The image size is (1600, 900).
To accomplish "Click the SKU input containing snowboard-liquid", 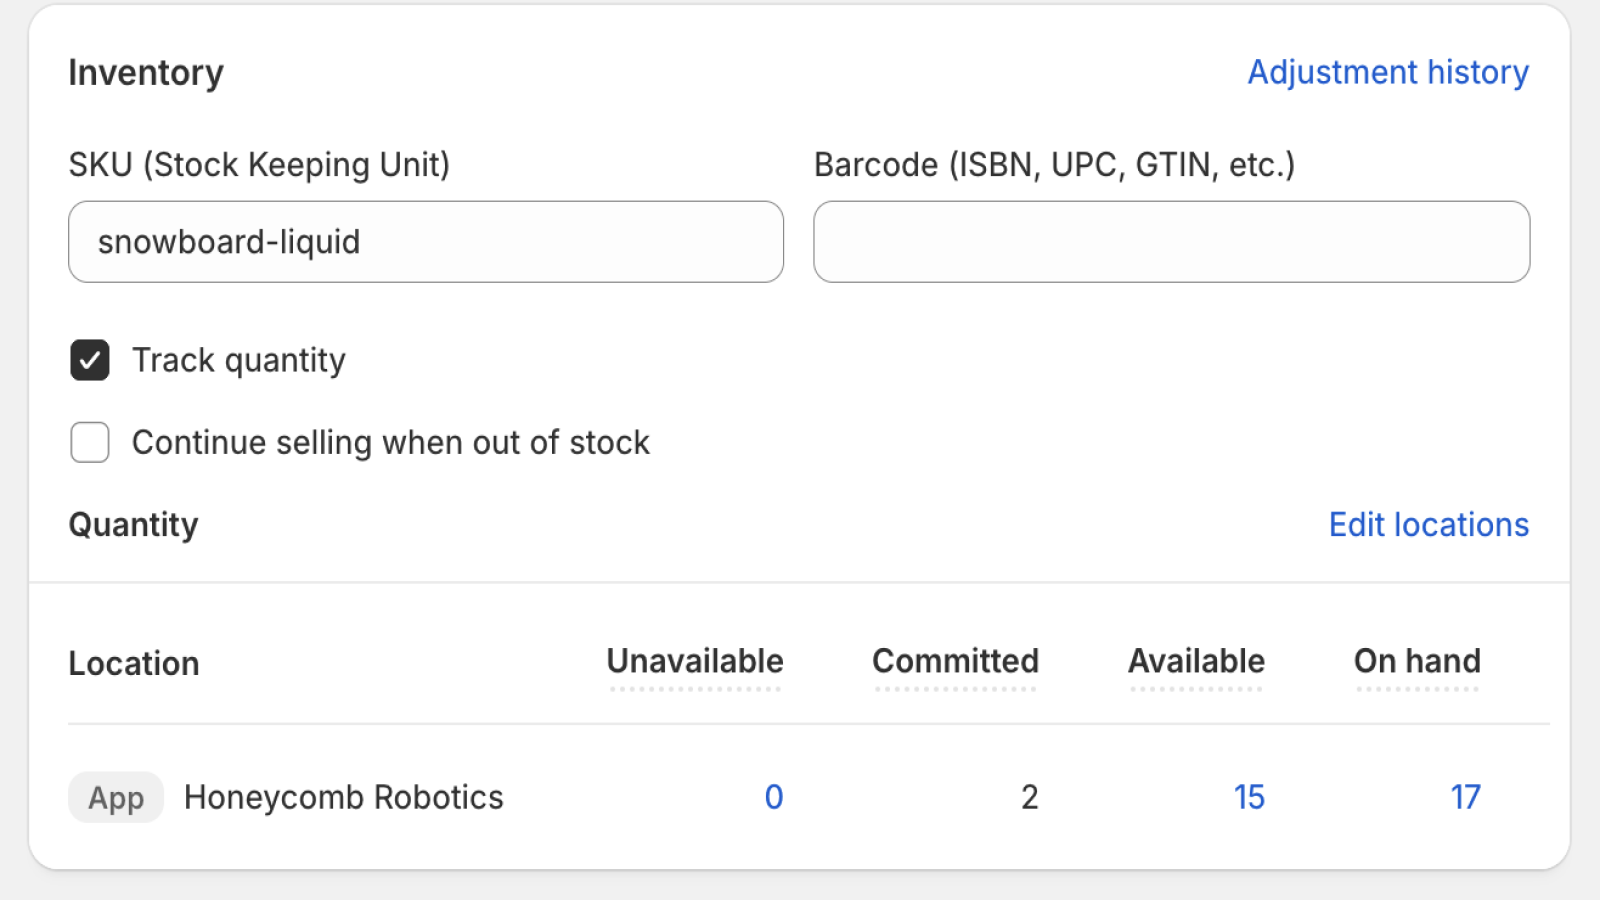I will coord(425,241).
